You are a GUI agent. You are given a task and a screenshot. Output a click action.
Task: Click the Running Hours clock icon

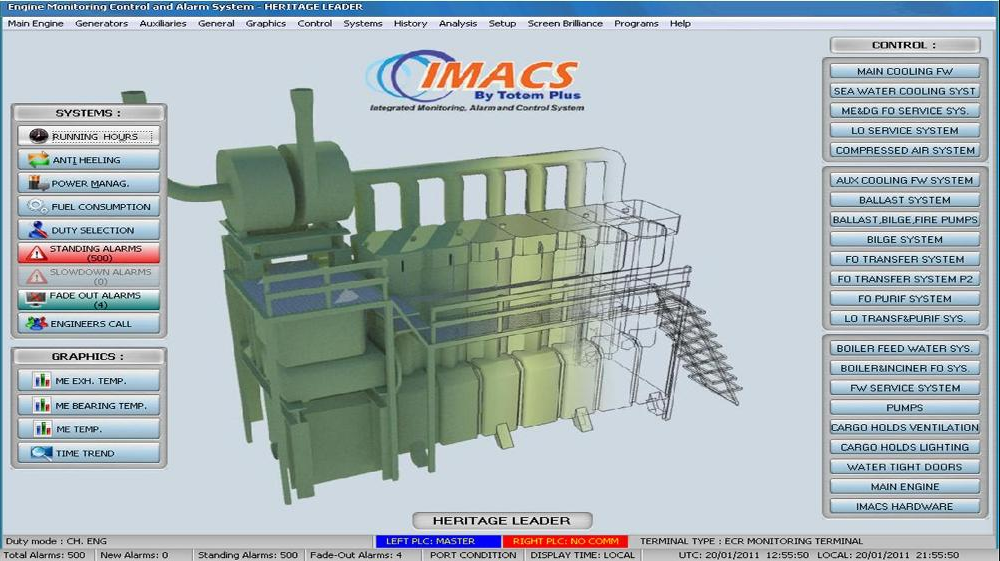coord(38,136)
